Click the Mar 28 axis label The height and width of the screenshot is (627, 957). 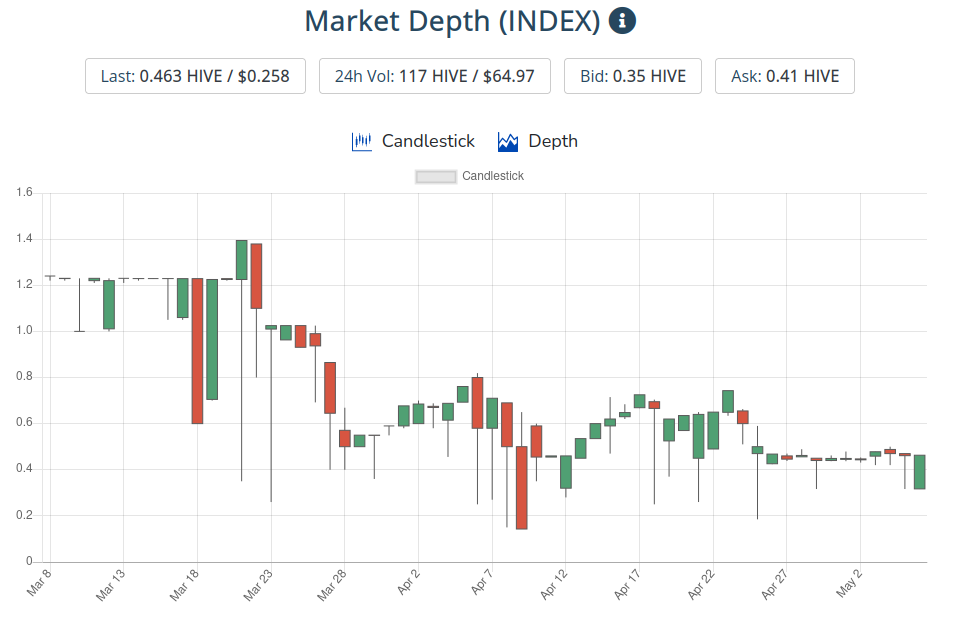332,585
